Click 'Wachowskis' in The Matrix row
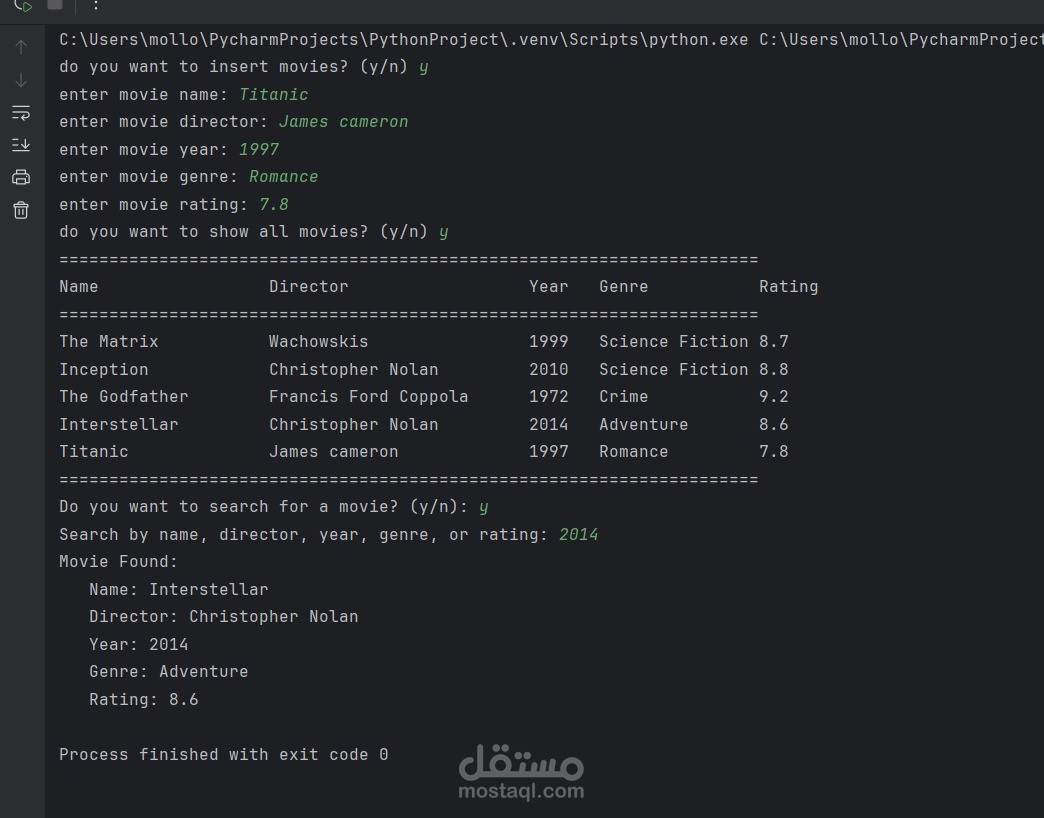This screenshot has height=818, width=1044. 318,342
